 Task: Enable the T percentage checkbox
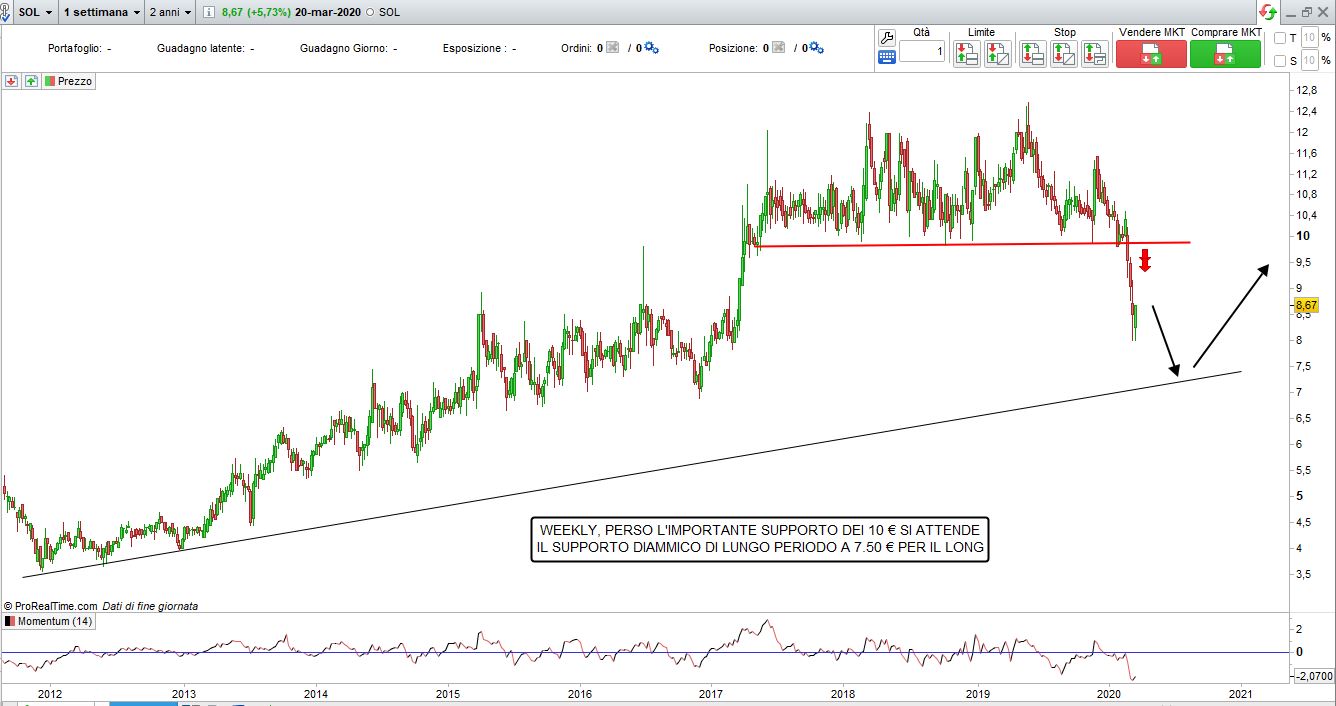[1280, 38]
